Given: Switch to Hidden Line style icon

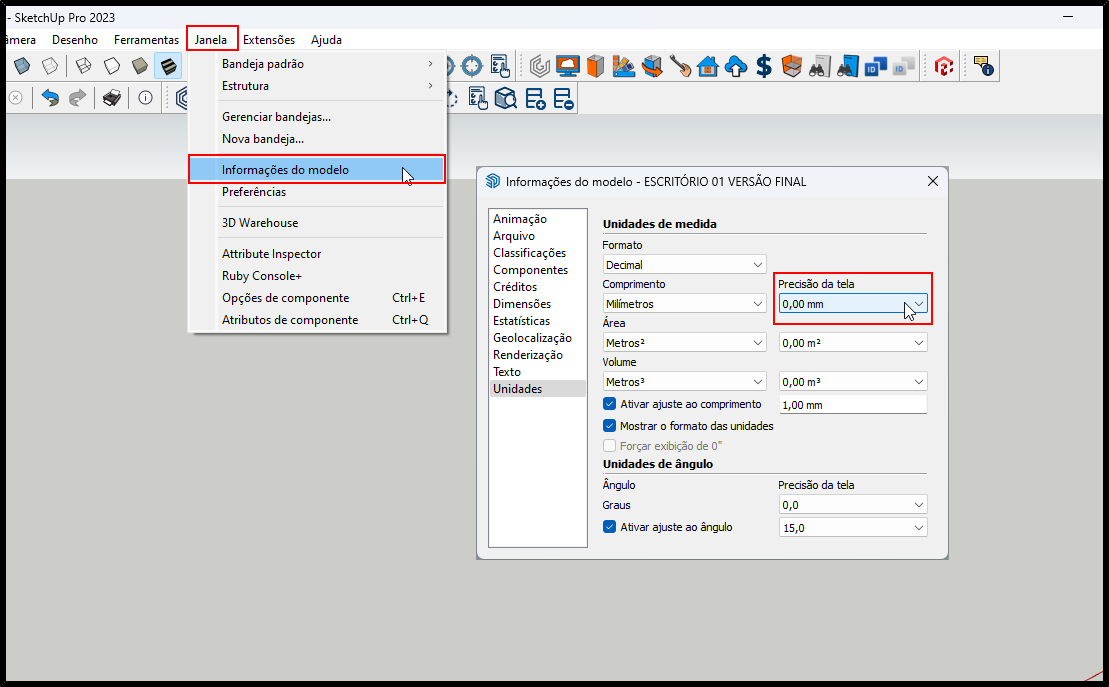Looking at the screenshot, I should [112, 66].
